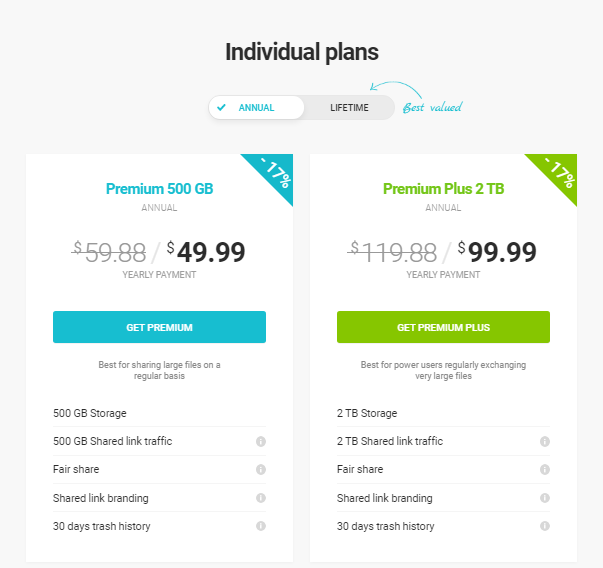Click Premium plan Shared link branding info icon
The width and height of the screenshot is (603, 568).
(x=261, y=497)
